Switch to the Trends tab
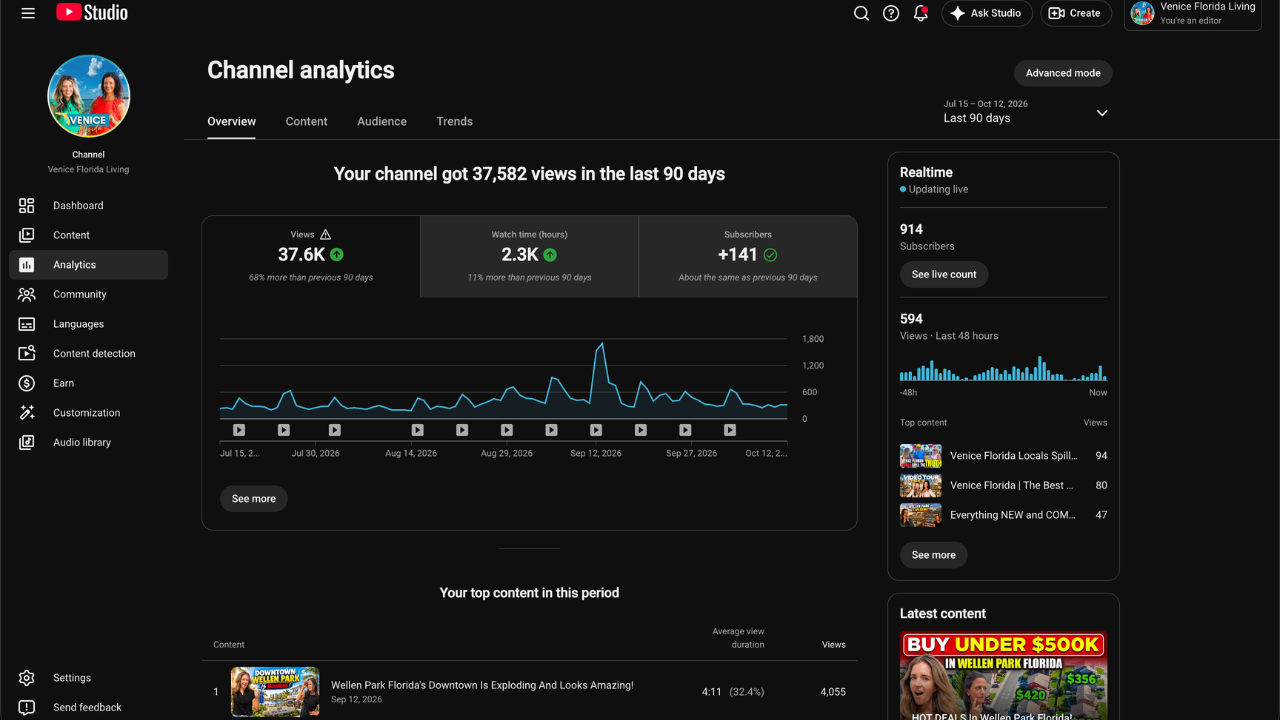This screenshot has height=720, width=1280. pyautogui.click(x=454, y=121)
